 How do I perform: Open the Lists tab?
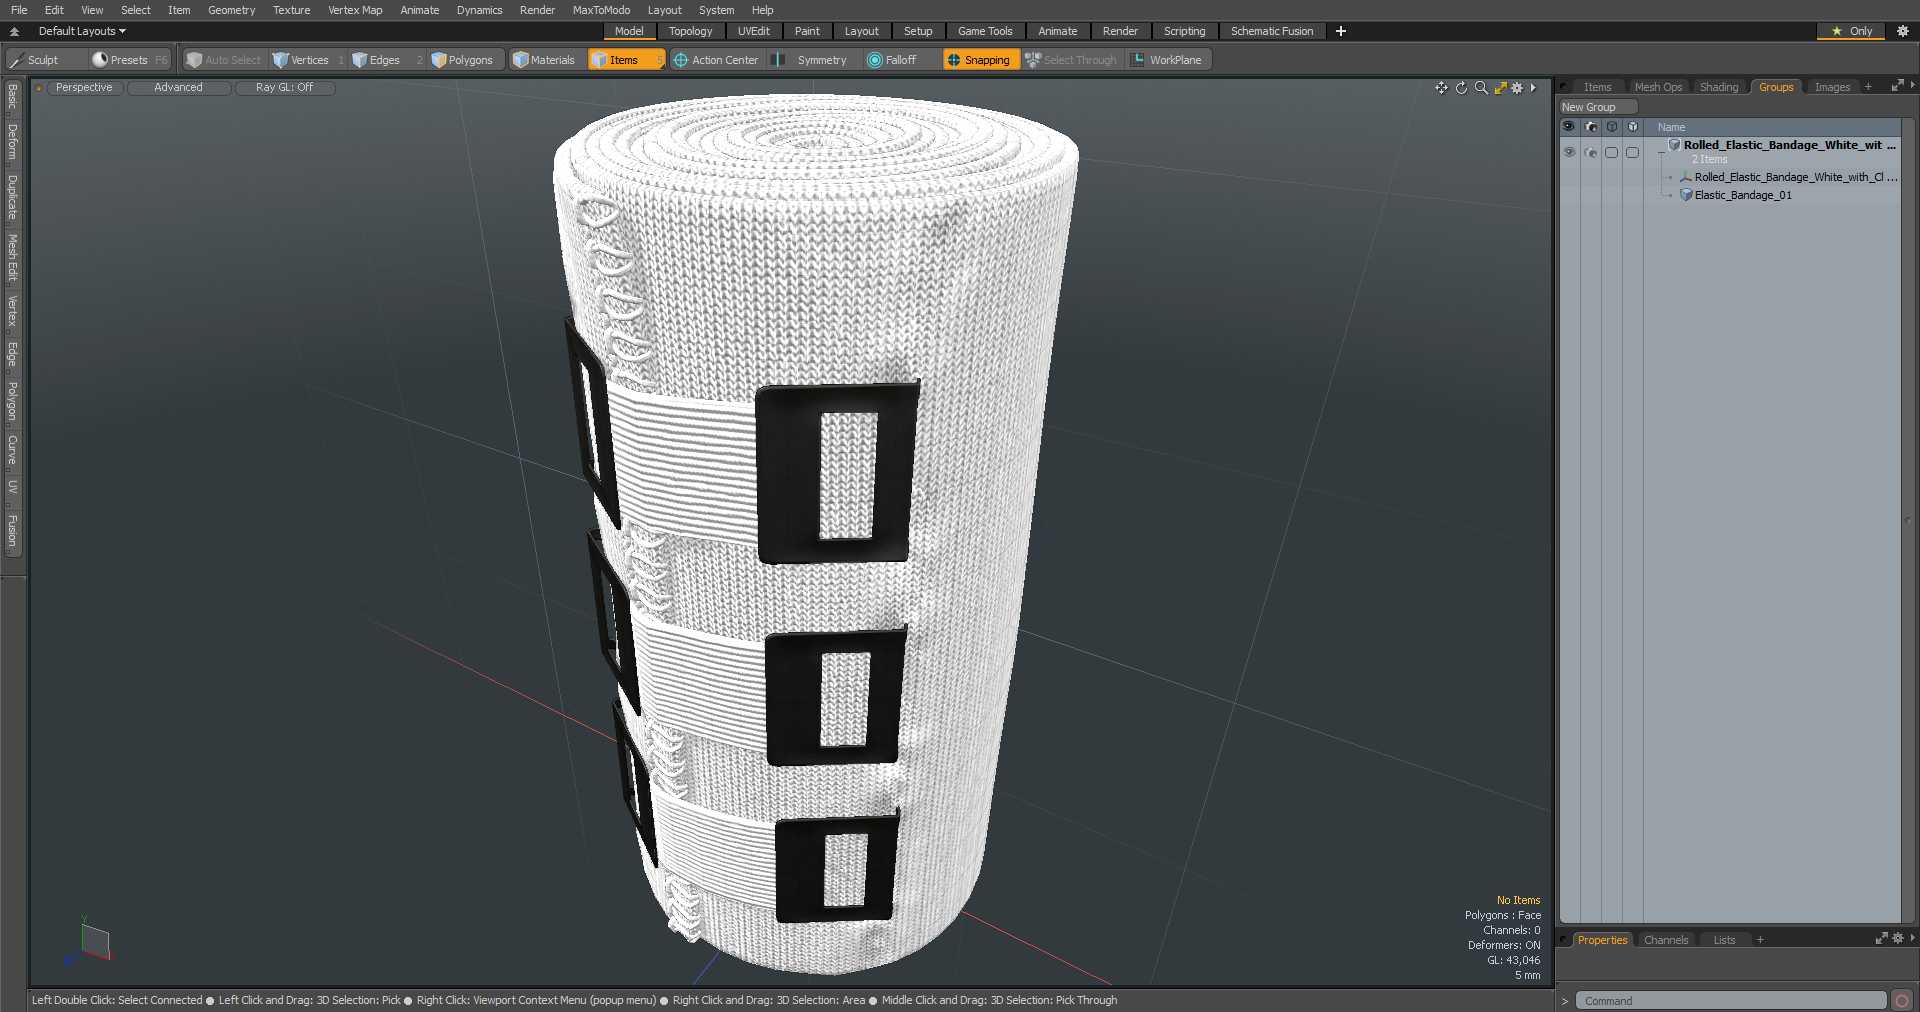tap(1724, 940)
